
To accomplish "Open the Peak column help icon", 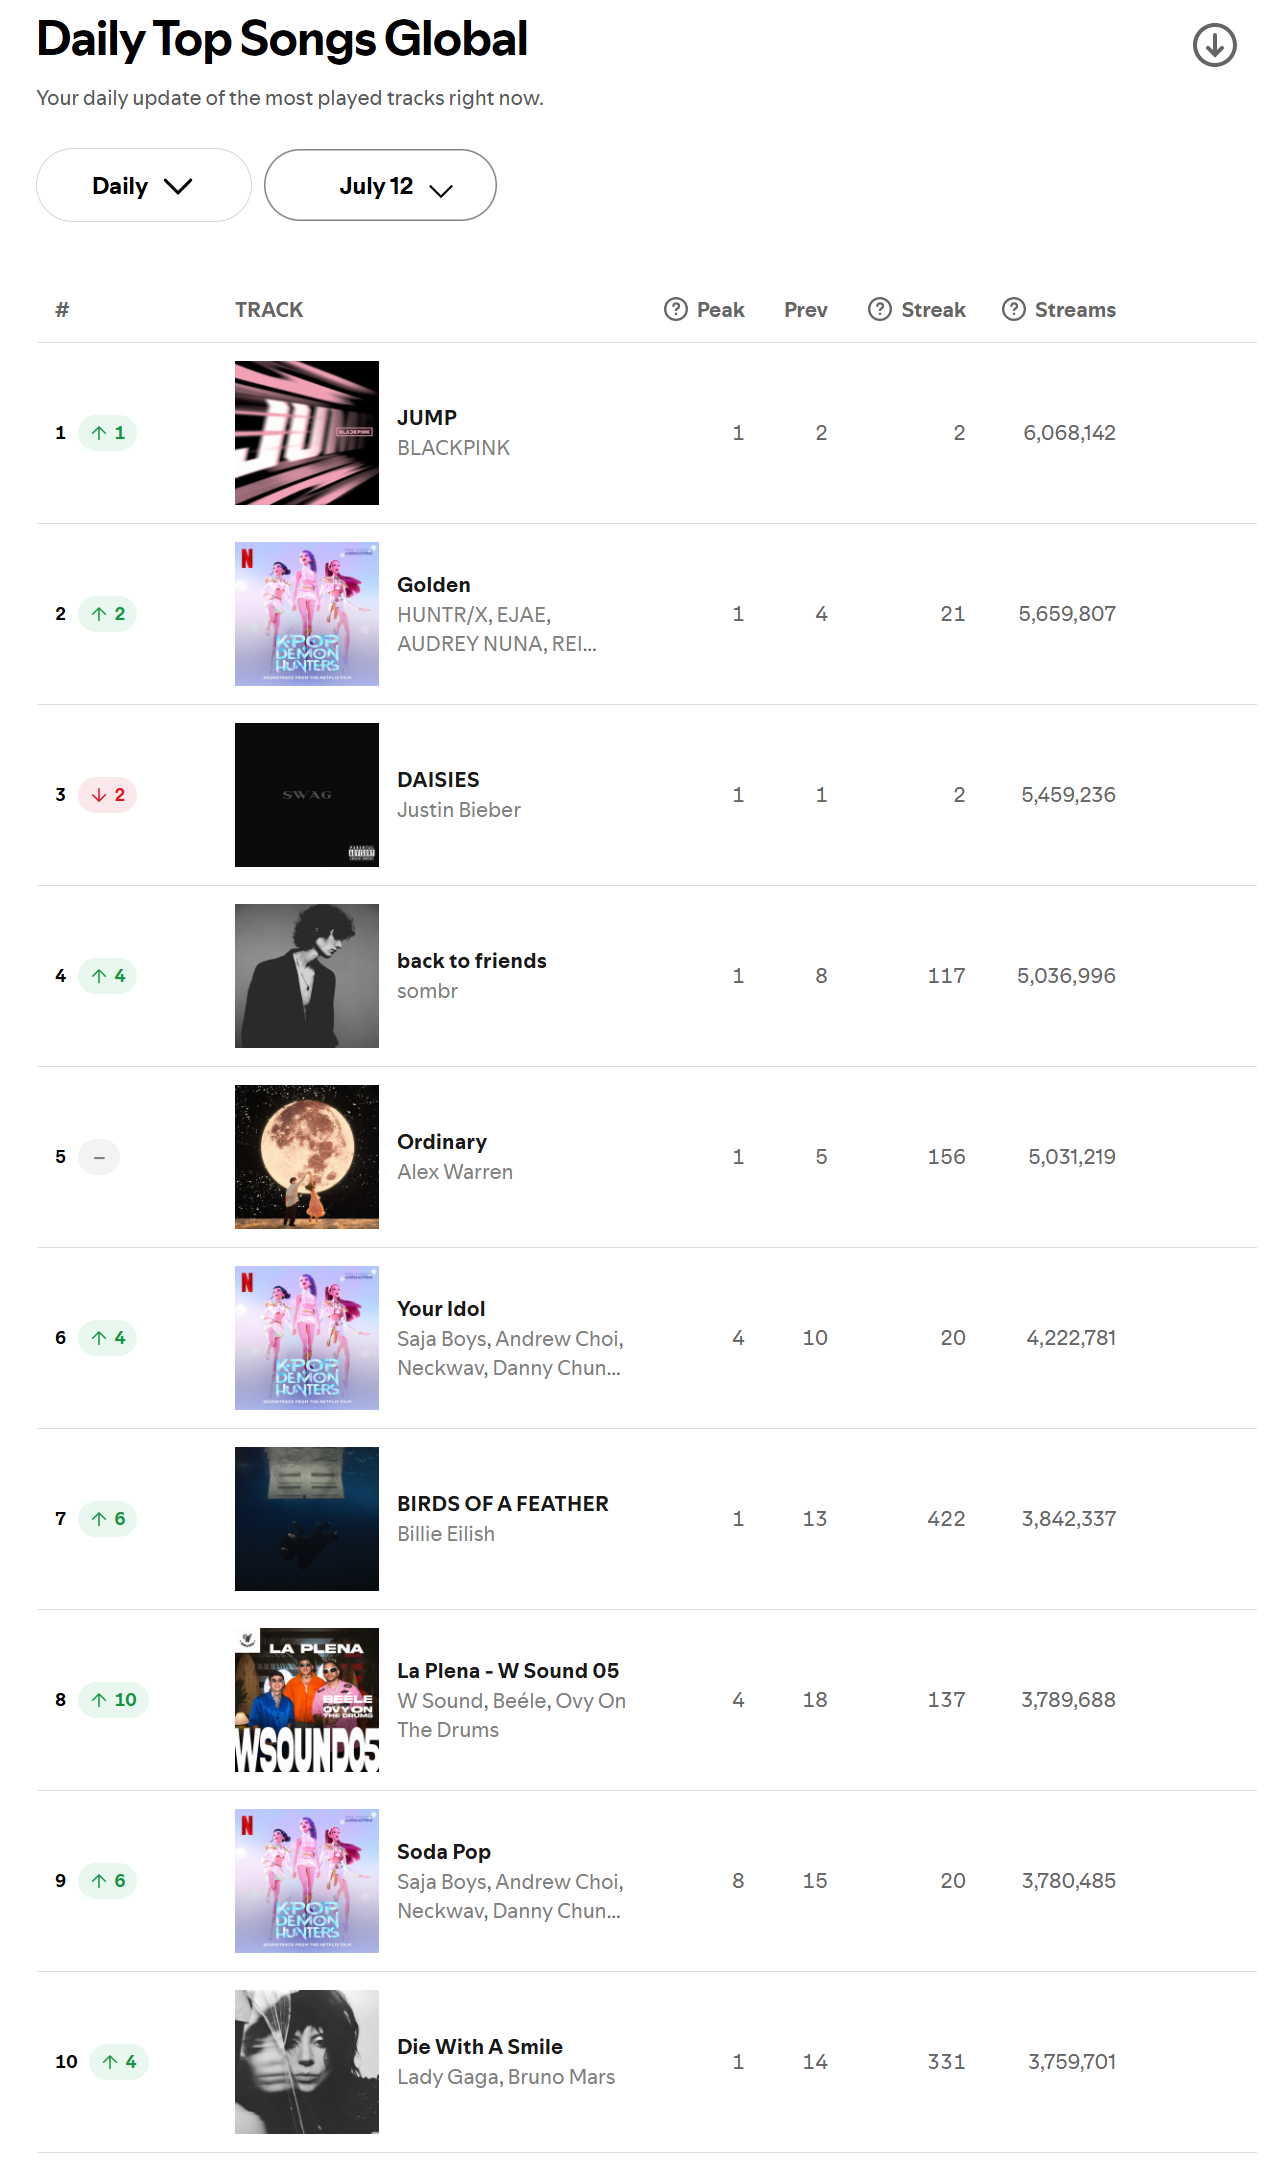I will [676, 309].
